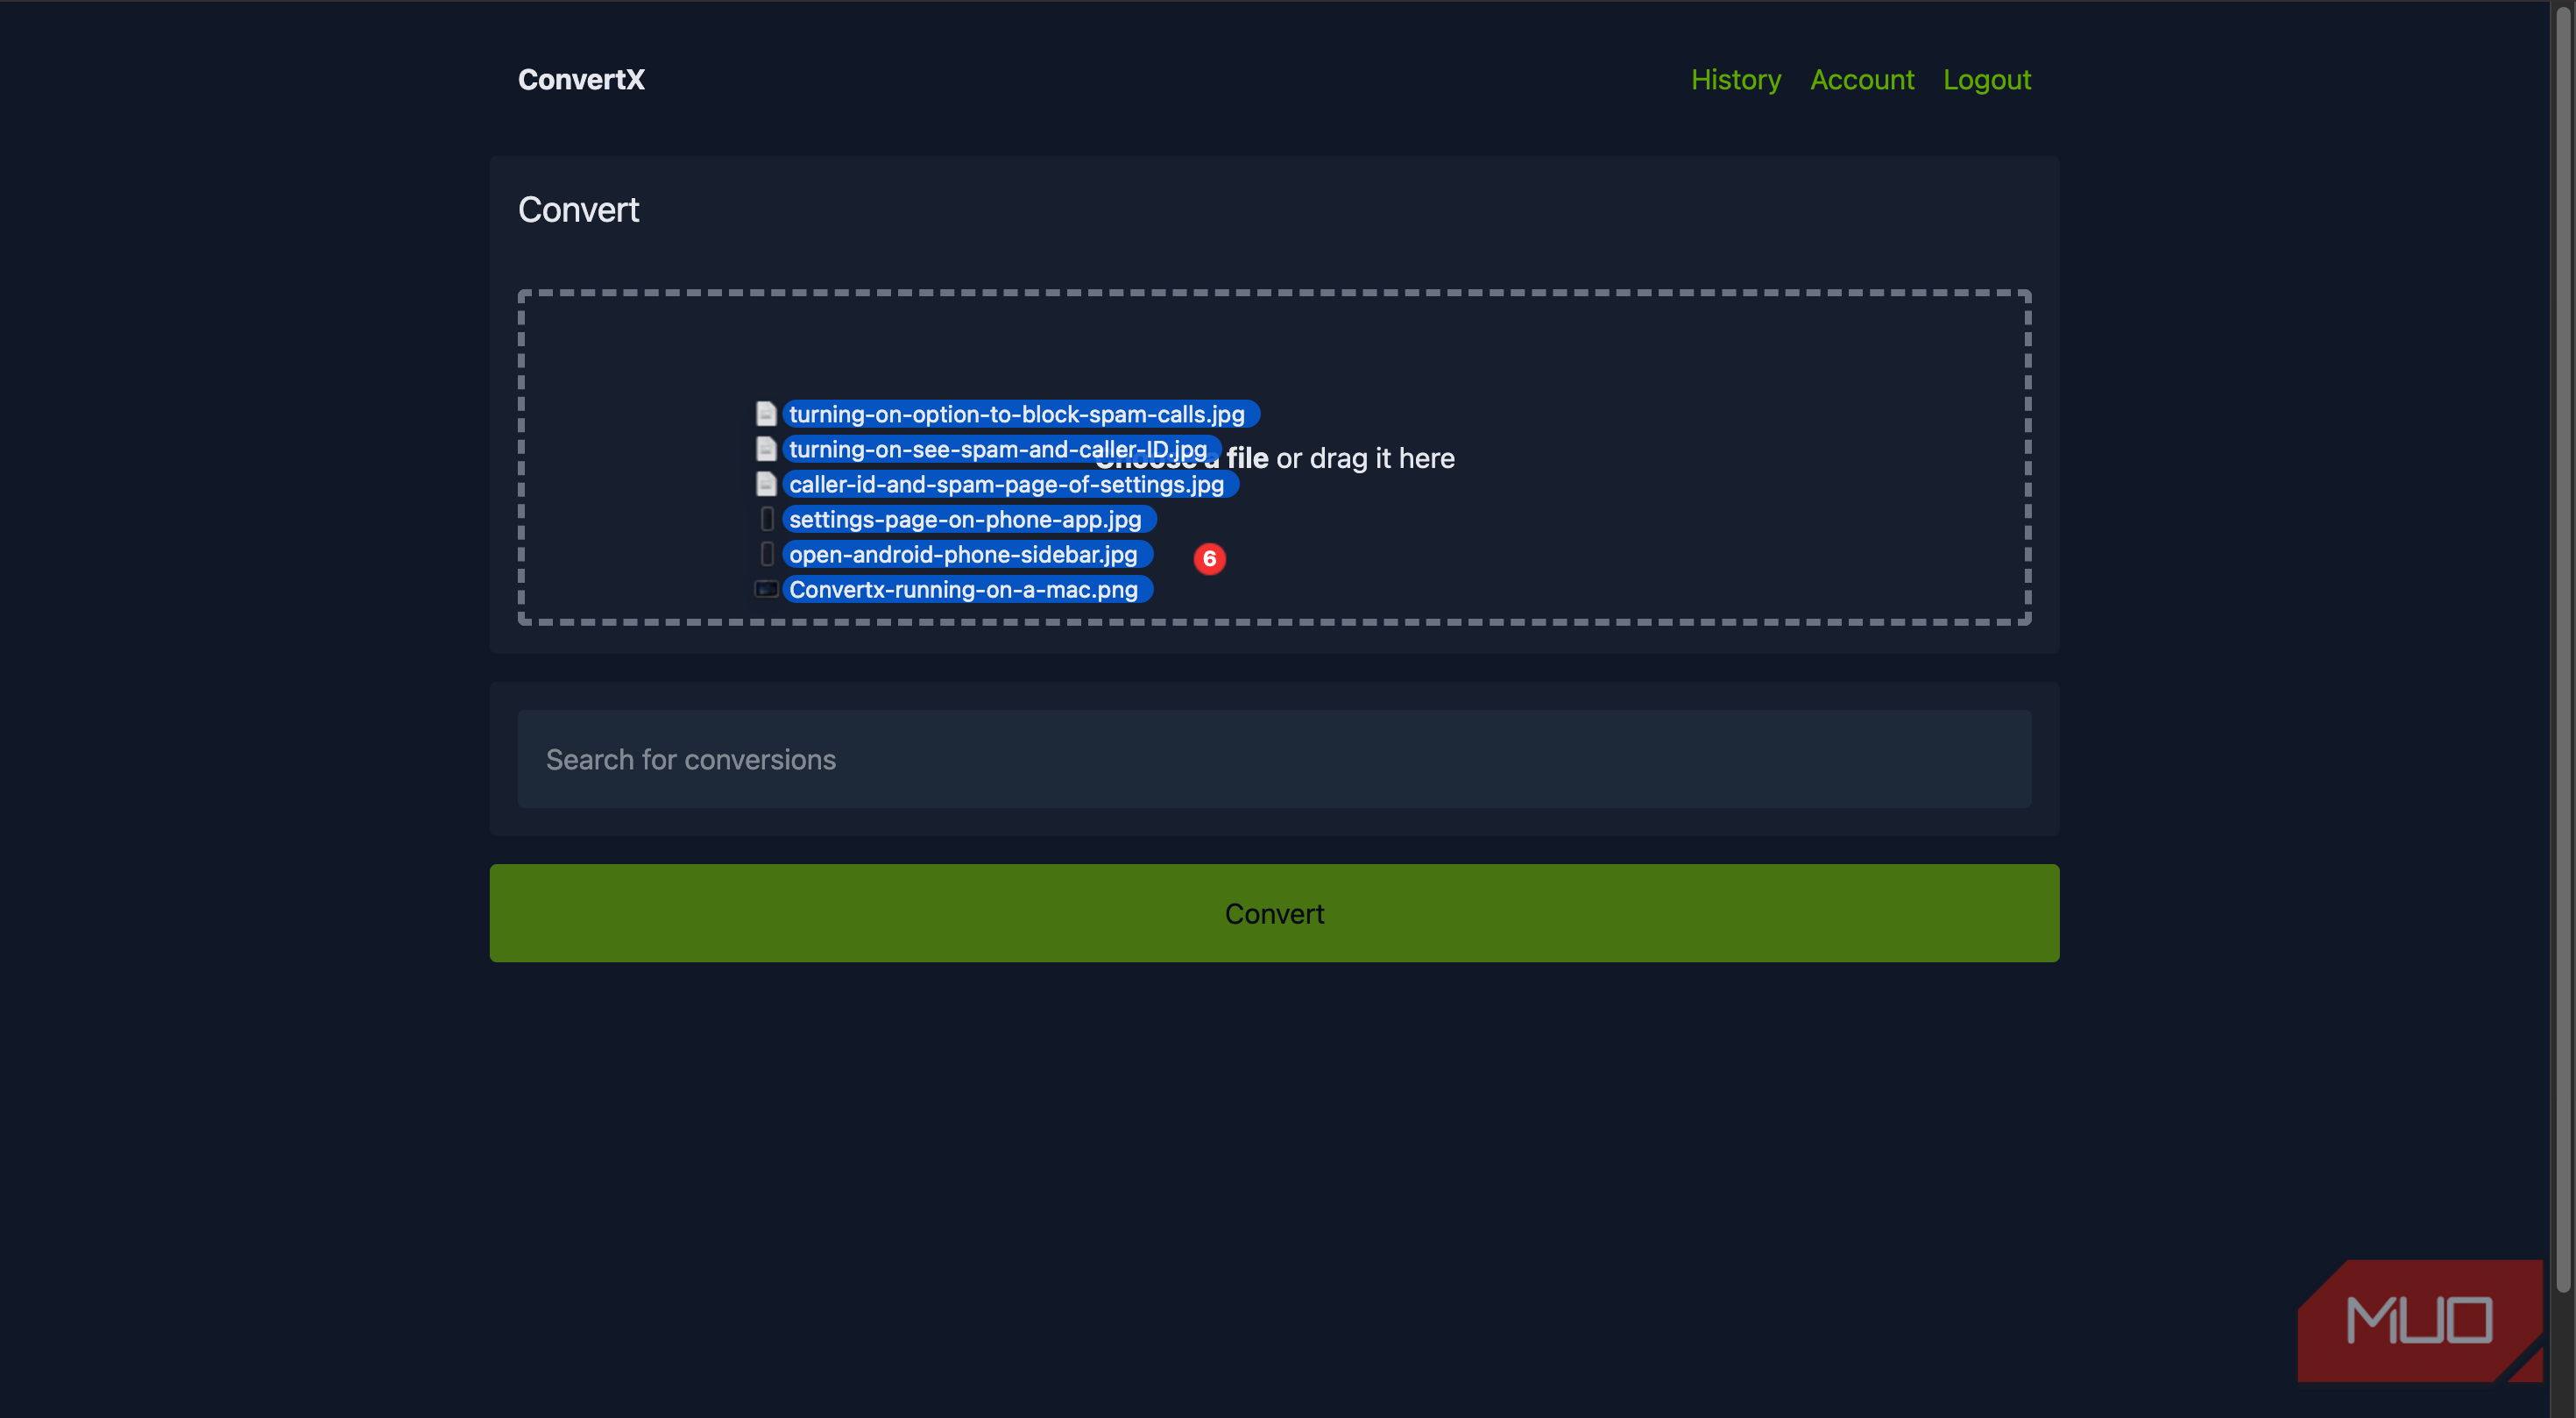Click thumbnail icon of open-android-phone-sidebar.jpg

click(767, 554)
